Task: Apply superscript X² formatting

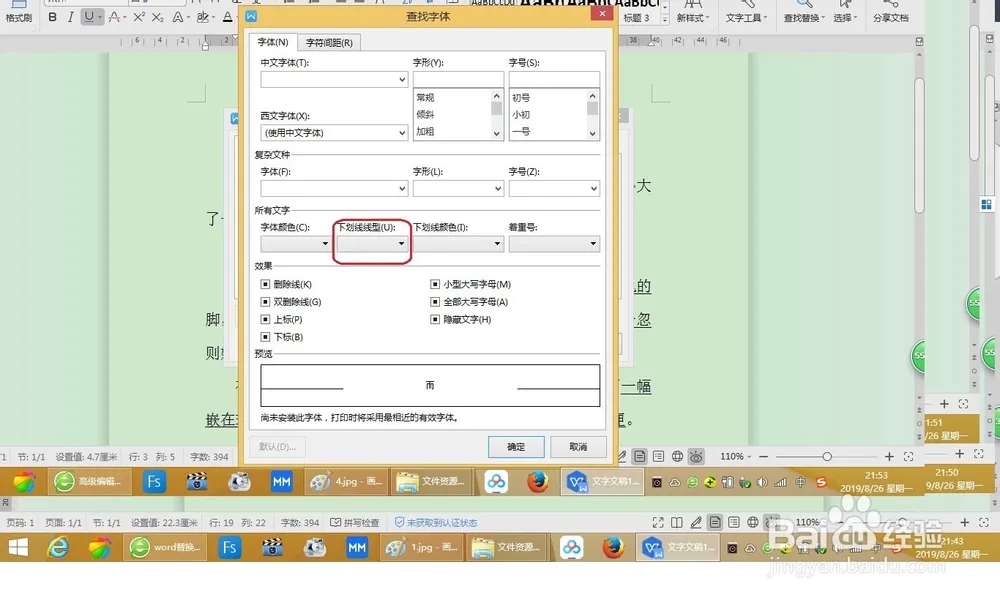Action: (139, 17)
